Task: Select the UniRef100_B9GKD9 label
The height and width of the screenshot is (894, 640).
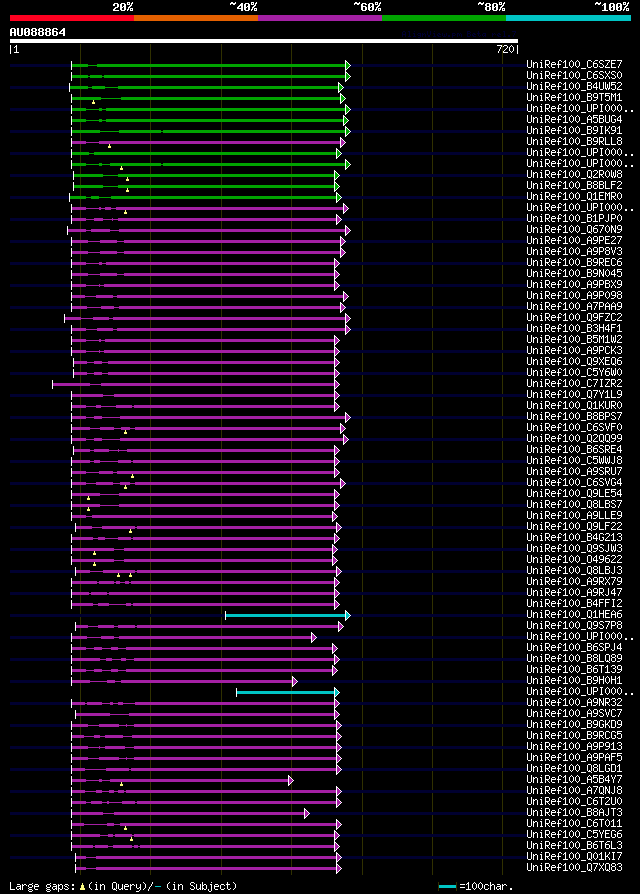Action: [x=574, y=725]
